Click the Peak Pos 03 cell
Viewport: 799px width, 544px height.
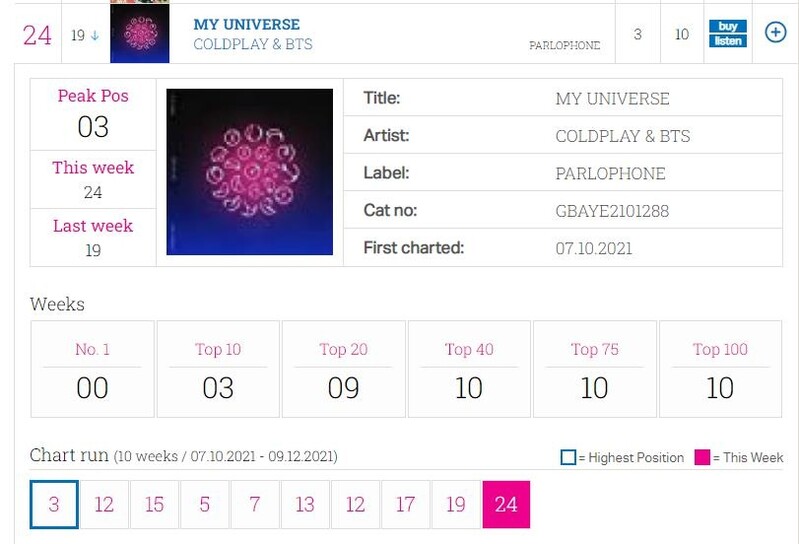(x=93, y=114)
